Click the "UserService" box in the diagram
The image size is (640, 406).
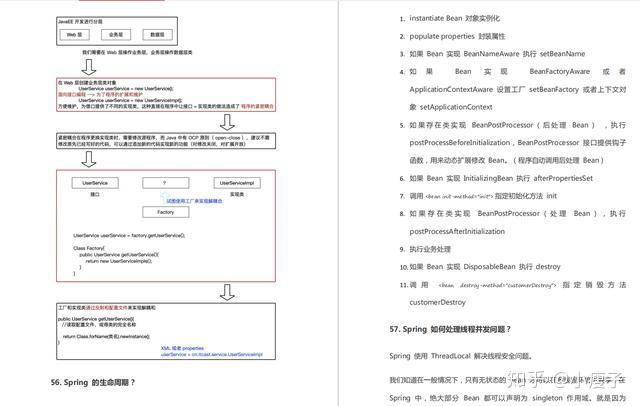coord(95,183)
